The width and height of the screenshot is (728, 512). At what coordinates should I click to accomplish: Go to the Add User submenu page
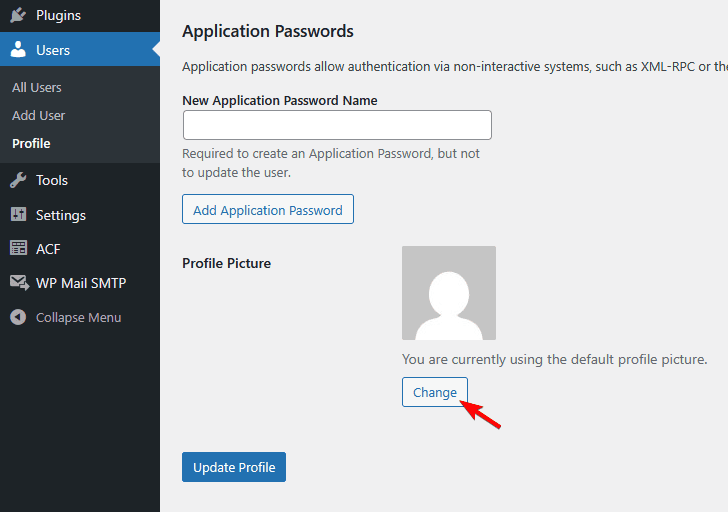pyautogui.click(x=39, y=115)
